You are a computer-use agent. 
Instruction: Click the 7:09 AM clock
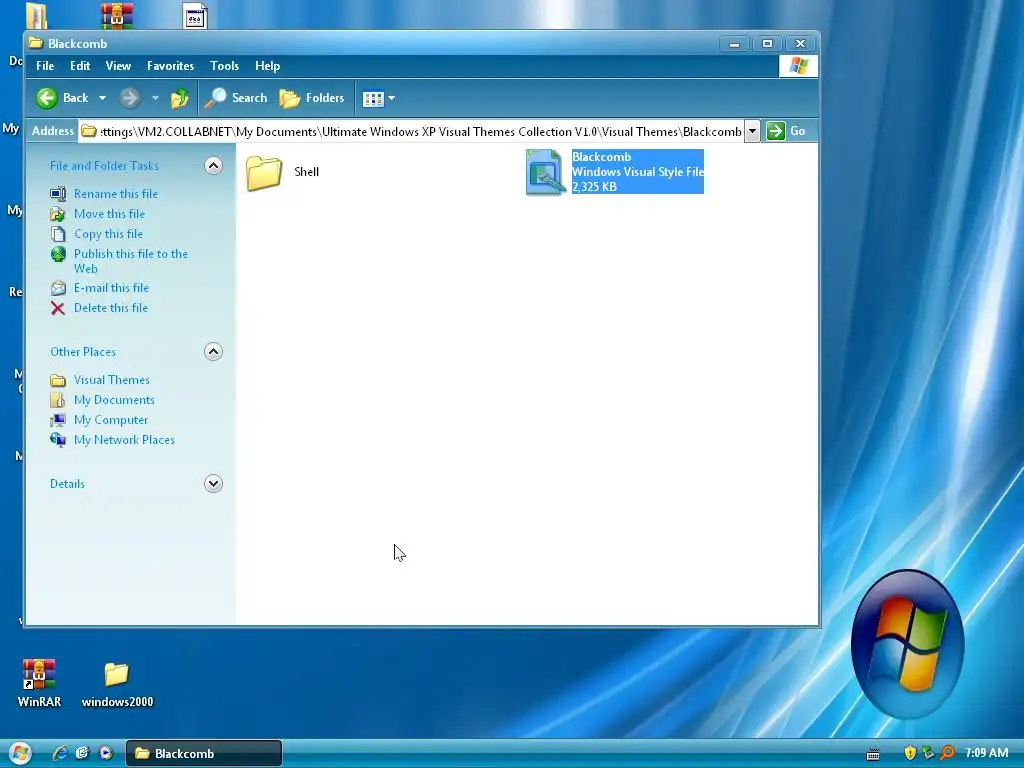(986, 753)
